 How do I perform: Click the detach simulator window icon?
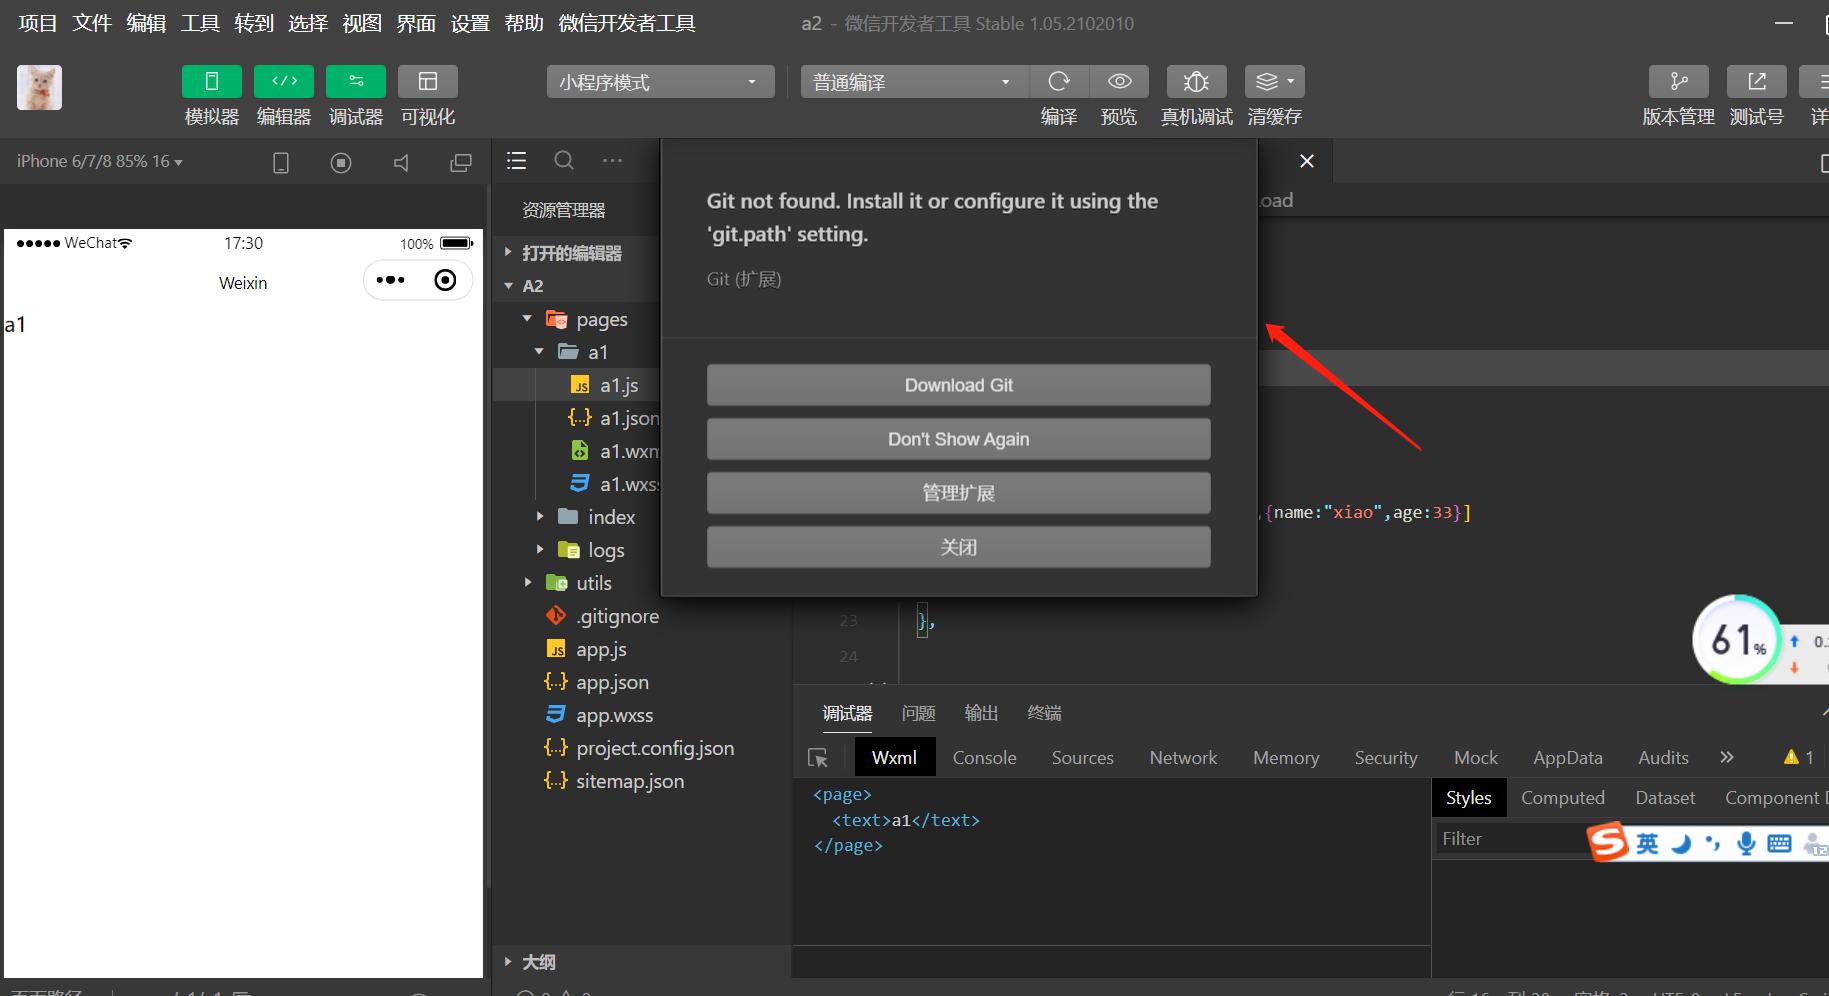point(461,162)
